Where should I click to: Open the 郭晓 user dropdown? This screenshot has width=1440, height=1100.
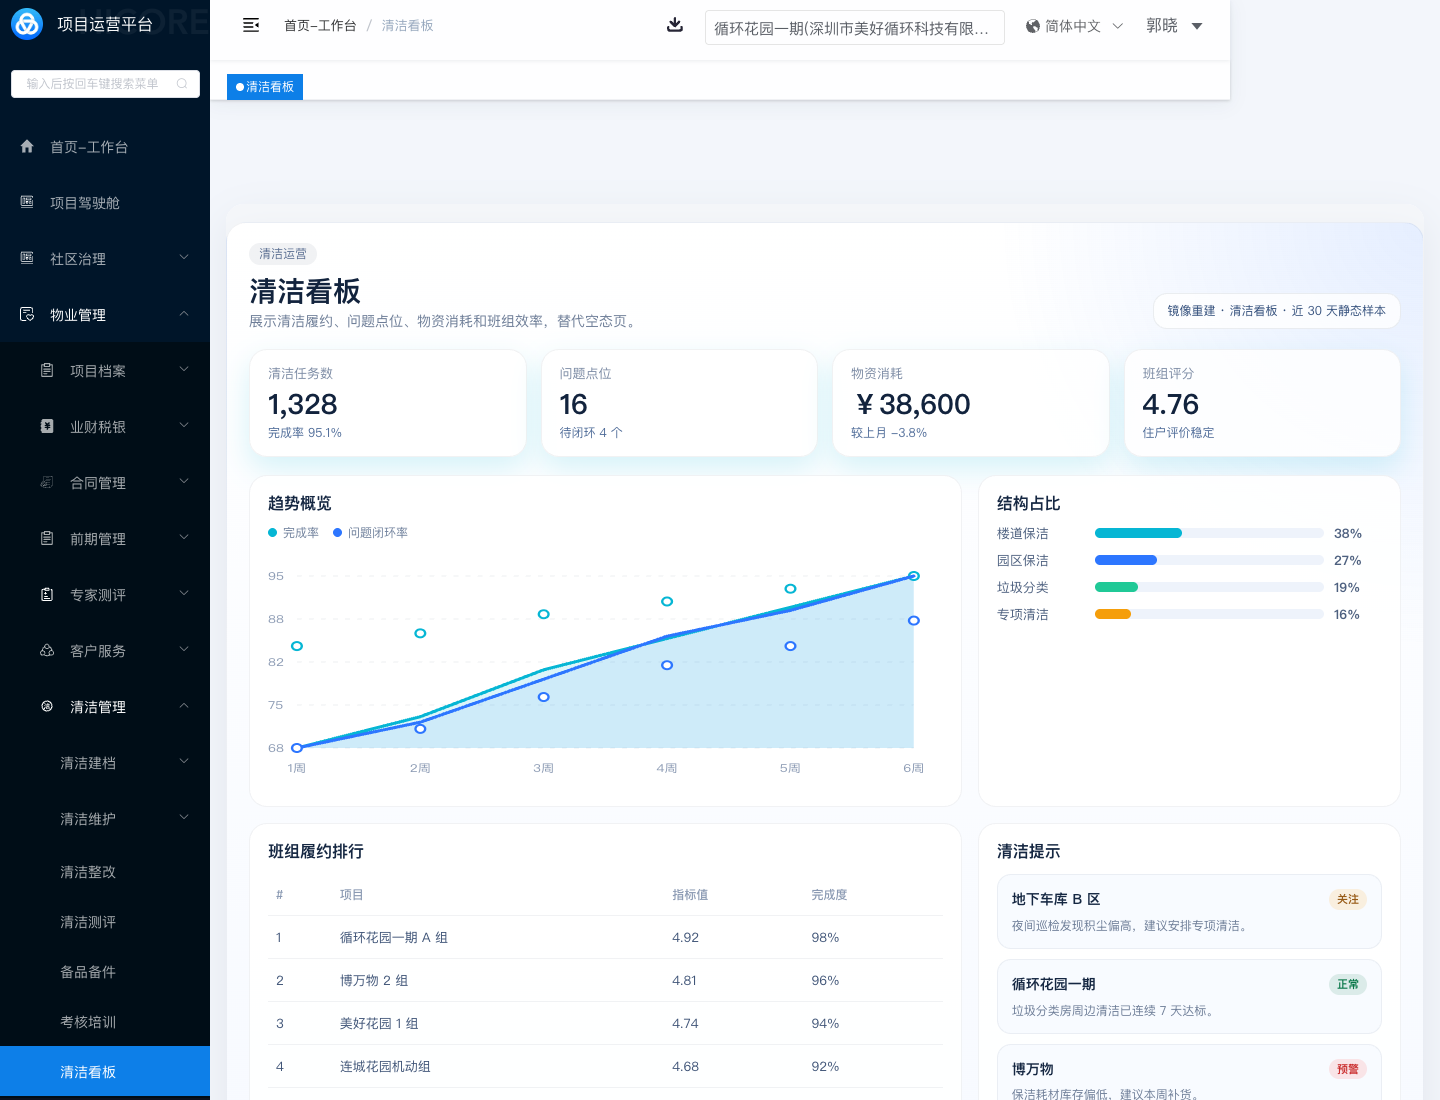click(1174, 26)
